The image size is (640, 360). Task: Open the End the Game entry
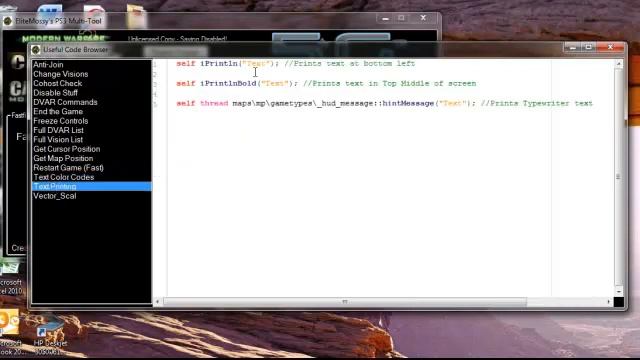58,111
